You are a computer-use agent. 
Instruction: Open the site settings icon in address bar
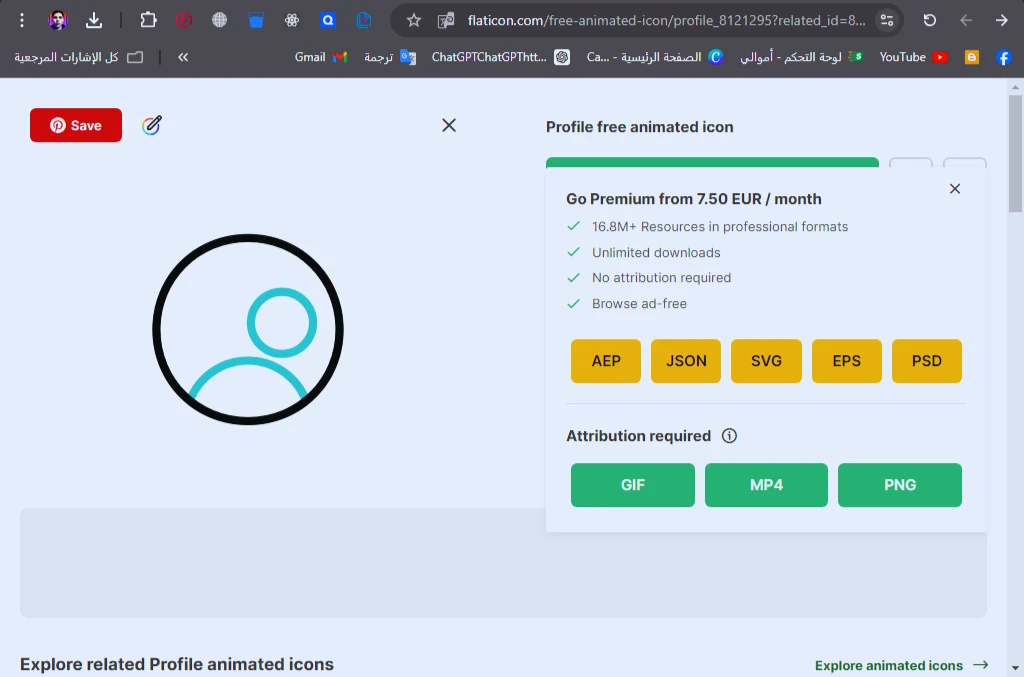[887, 20]
